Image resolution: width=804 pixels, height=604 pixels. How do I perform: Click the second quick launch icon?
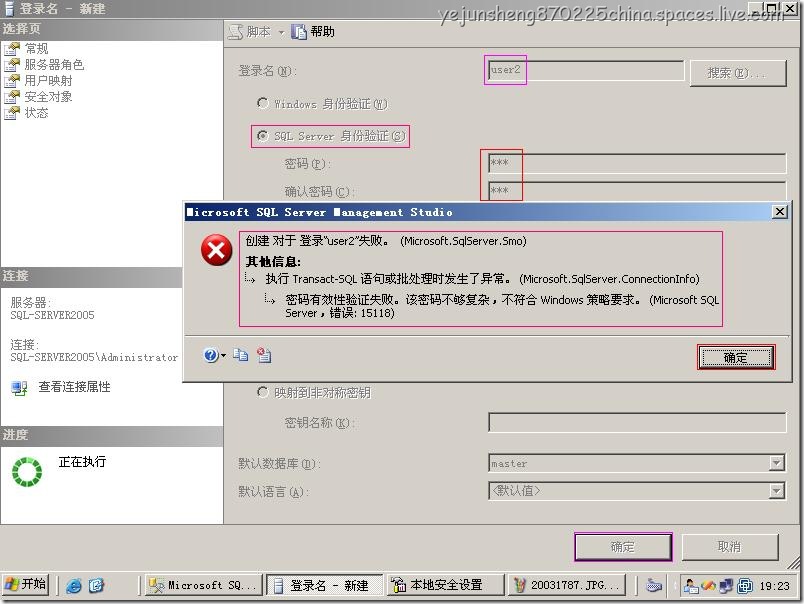tap(96, 585)
